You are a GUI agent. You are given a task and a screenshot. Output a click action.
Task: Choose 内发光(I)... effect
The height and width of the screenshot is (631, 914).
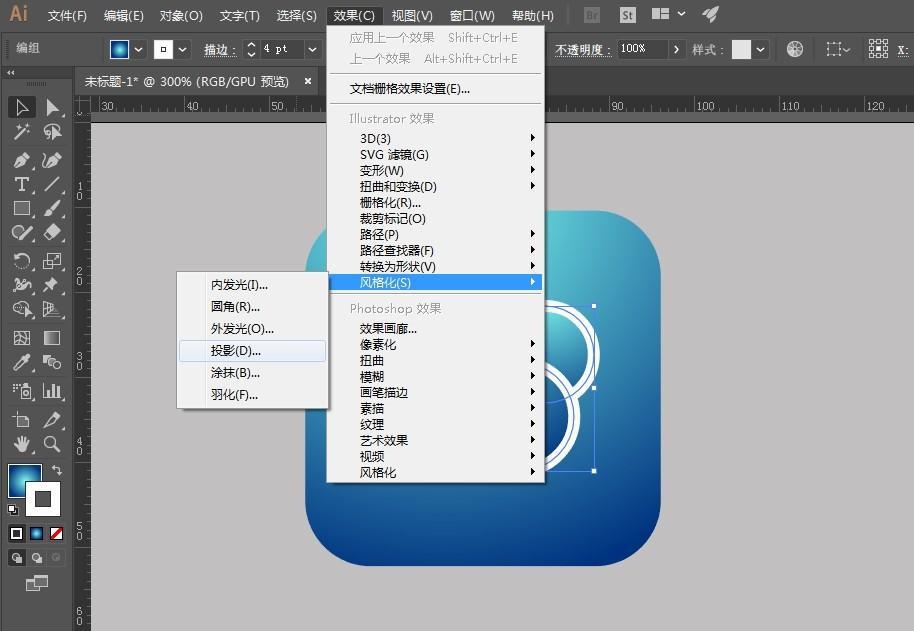click(252, 285)
